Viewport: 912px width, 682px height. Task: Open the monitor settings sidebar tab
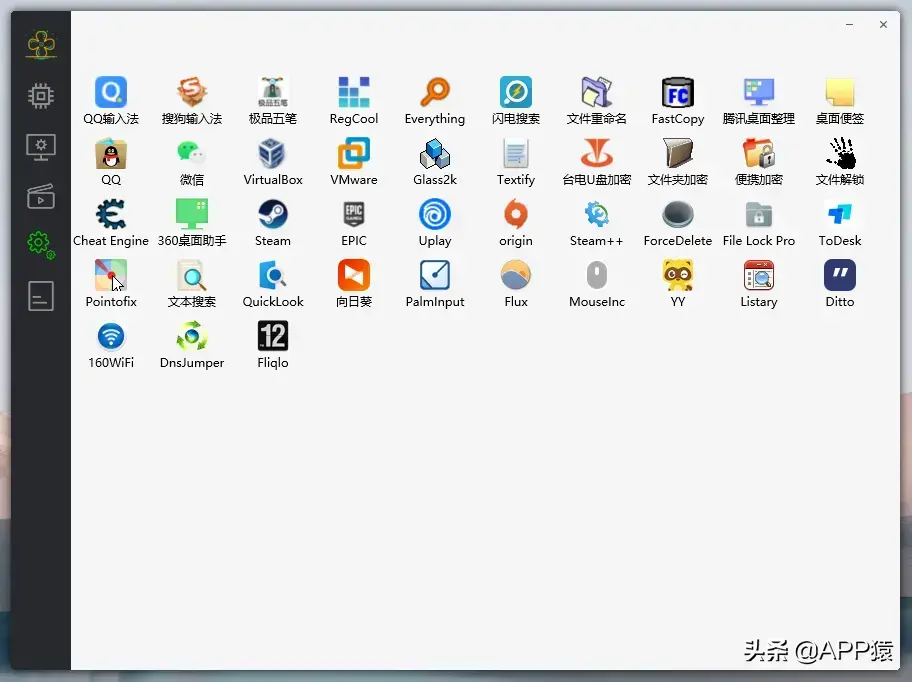coord(41,147)
